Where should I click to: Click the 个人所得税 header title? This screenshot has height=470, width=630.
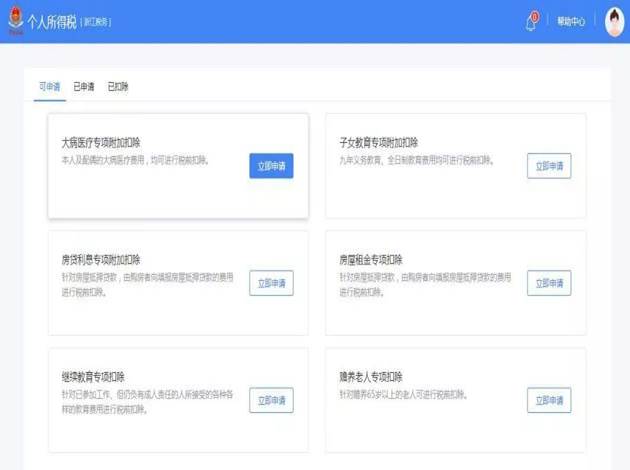pyautogui.click(x=55, y=21)
